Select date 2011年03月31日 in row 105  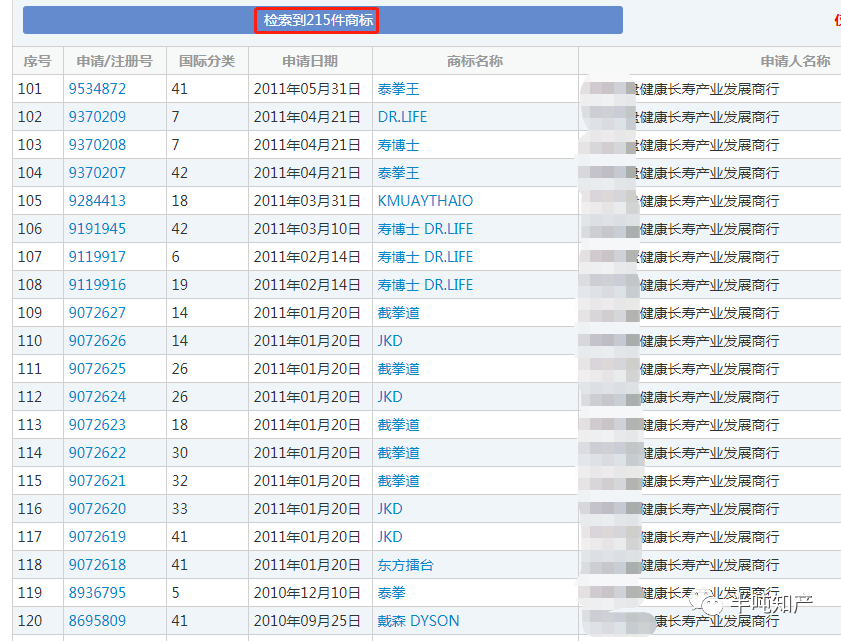307,201
